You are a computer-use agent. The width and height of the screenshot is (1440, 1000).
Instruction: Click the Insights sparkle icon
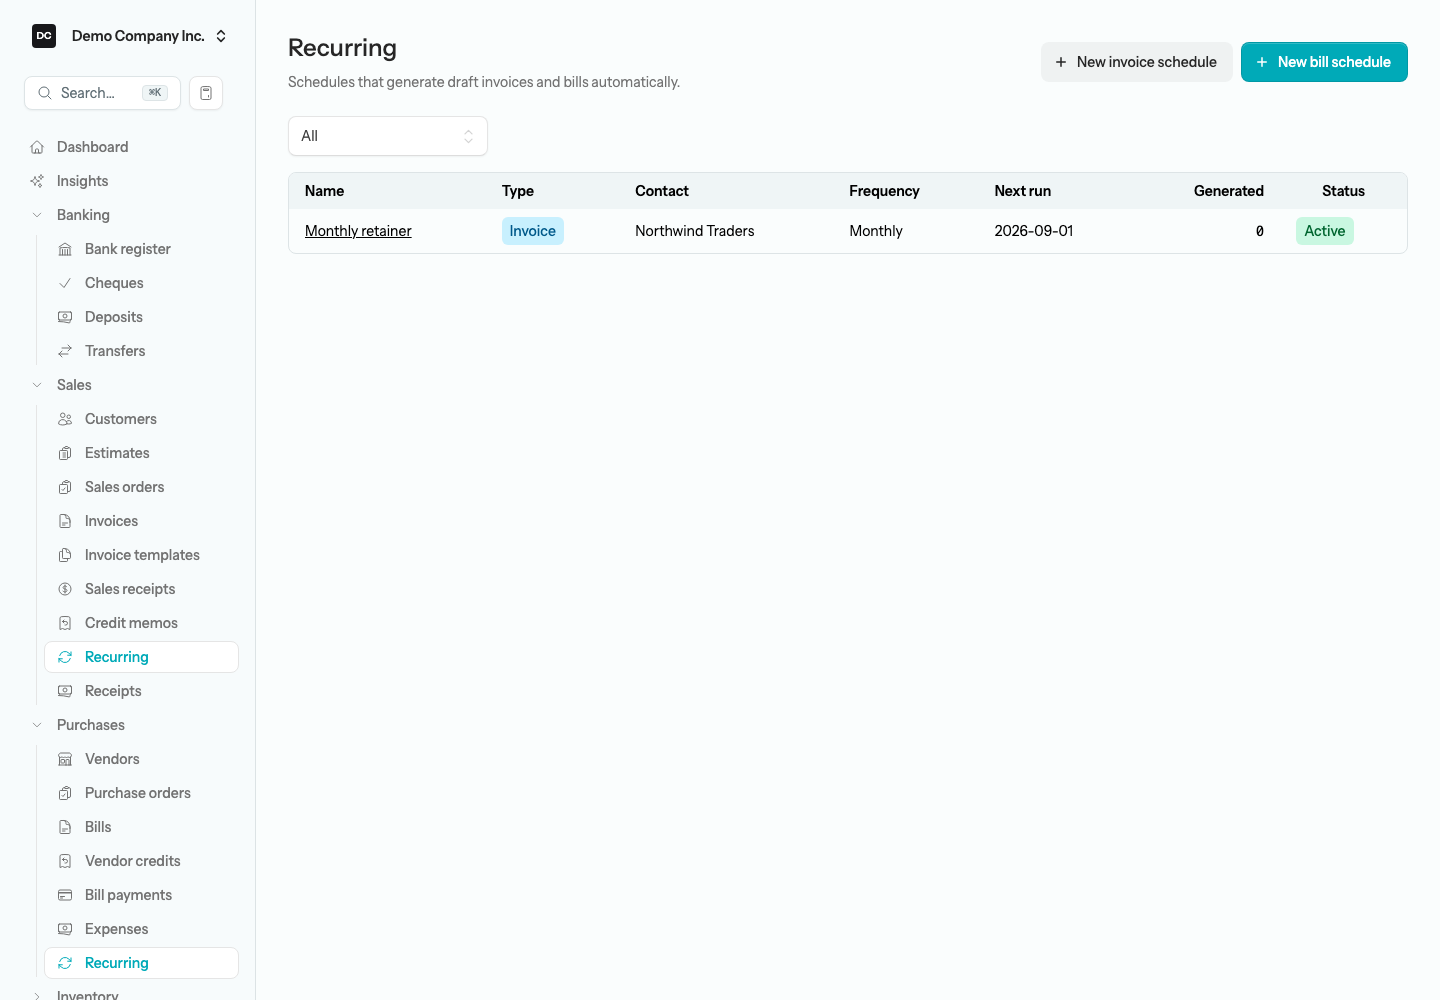pyautogui.click(x=37, y=181)
